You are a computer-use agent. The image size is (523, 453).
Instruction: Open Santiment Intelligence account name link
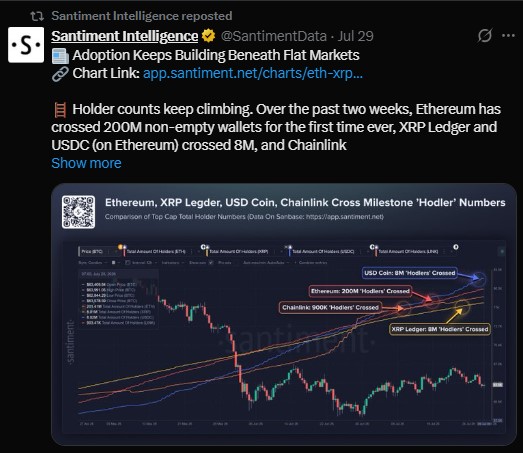[x=124, y=36]
